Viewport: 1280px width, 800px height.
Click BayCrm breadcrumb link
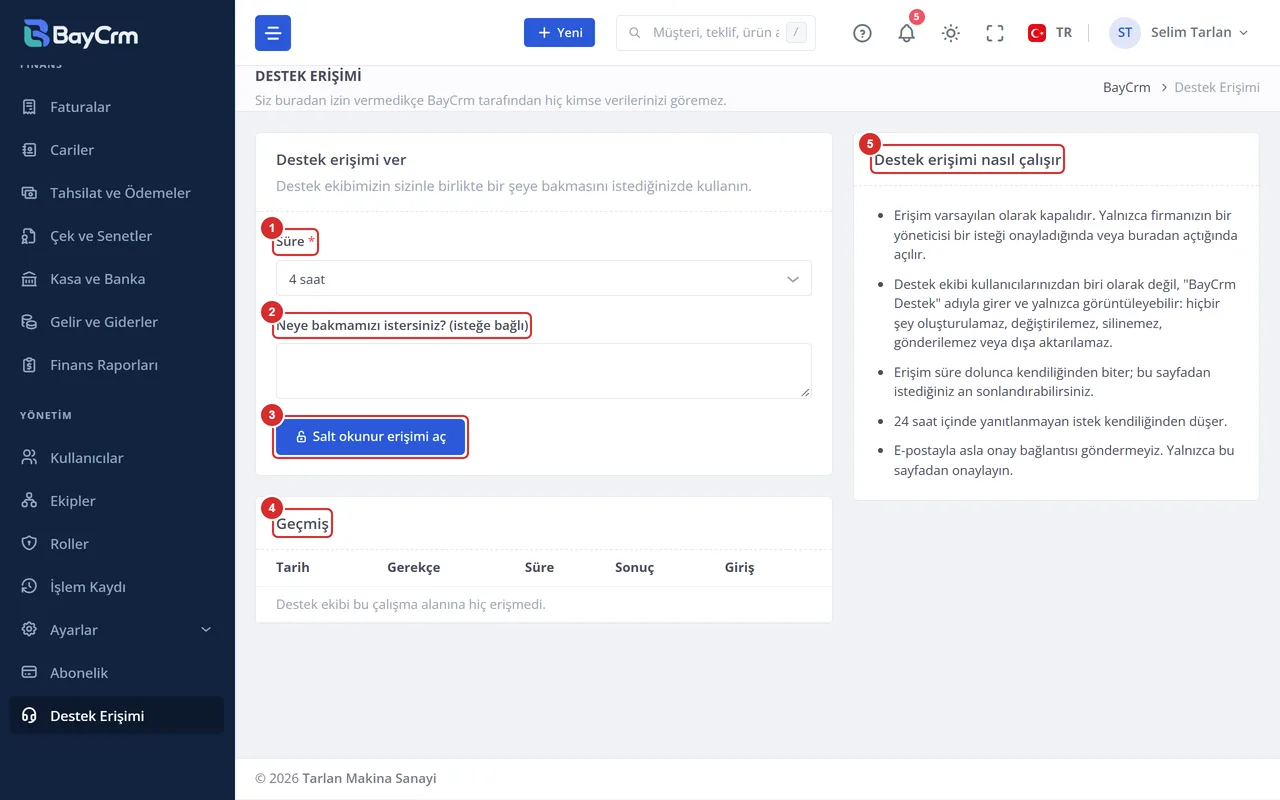tap(1127, 88)
